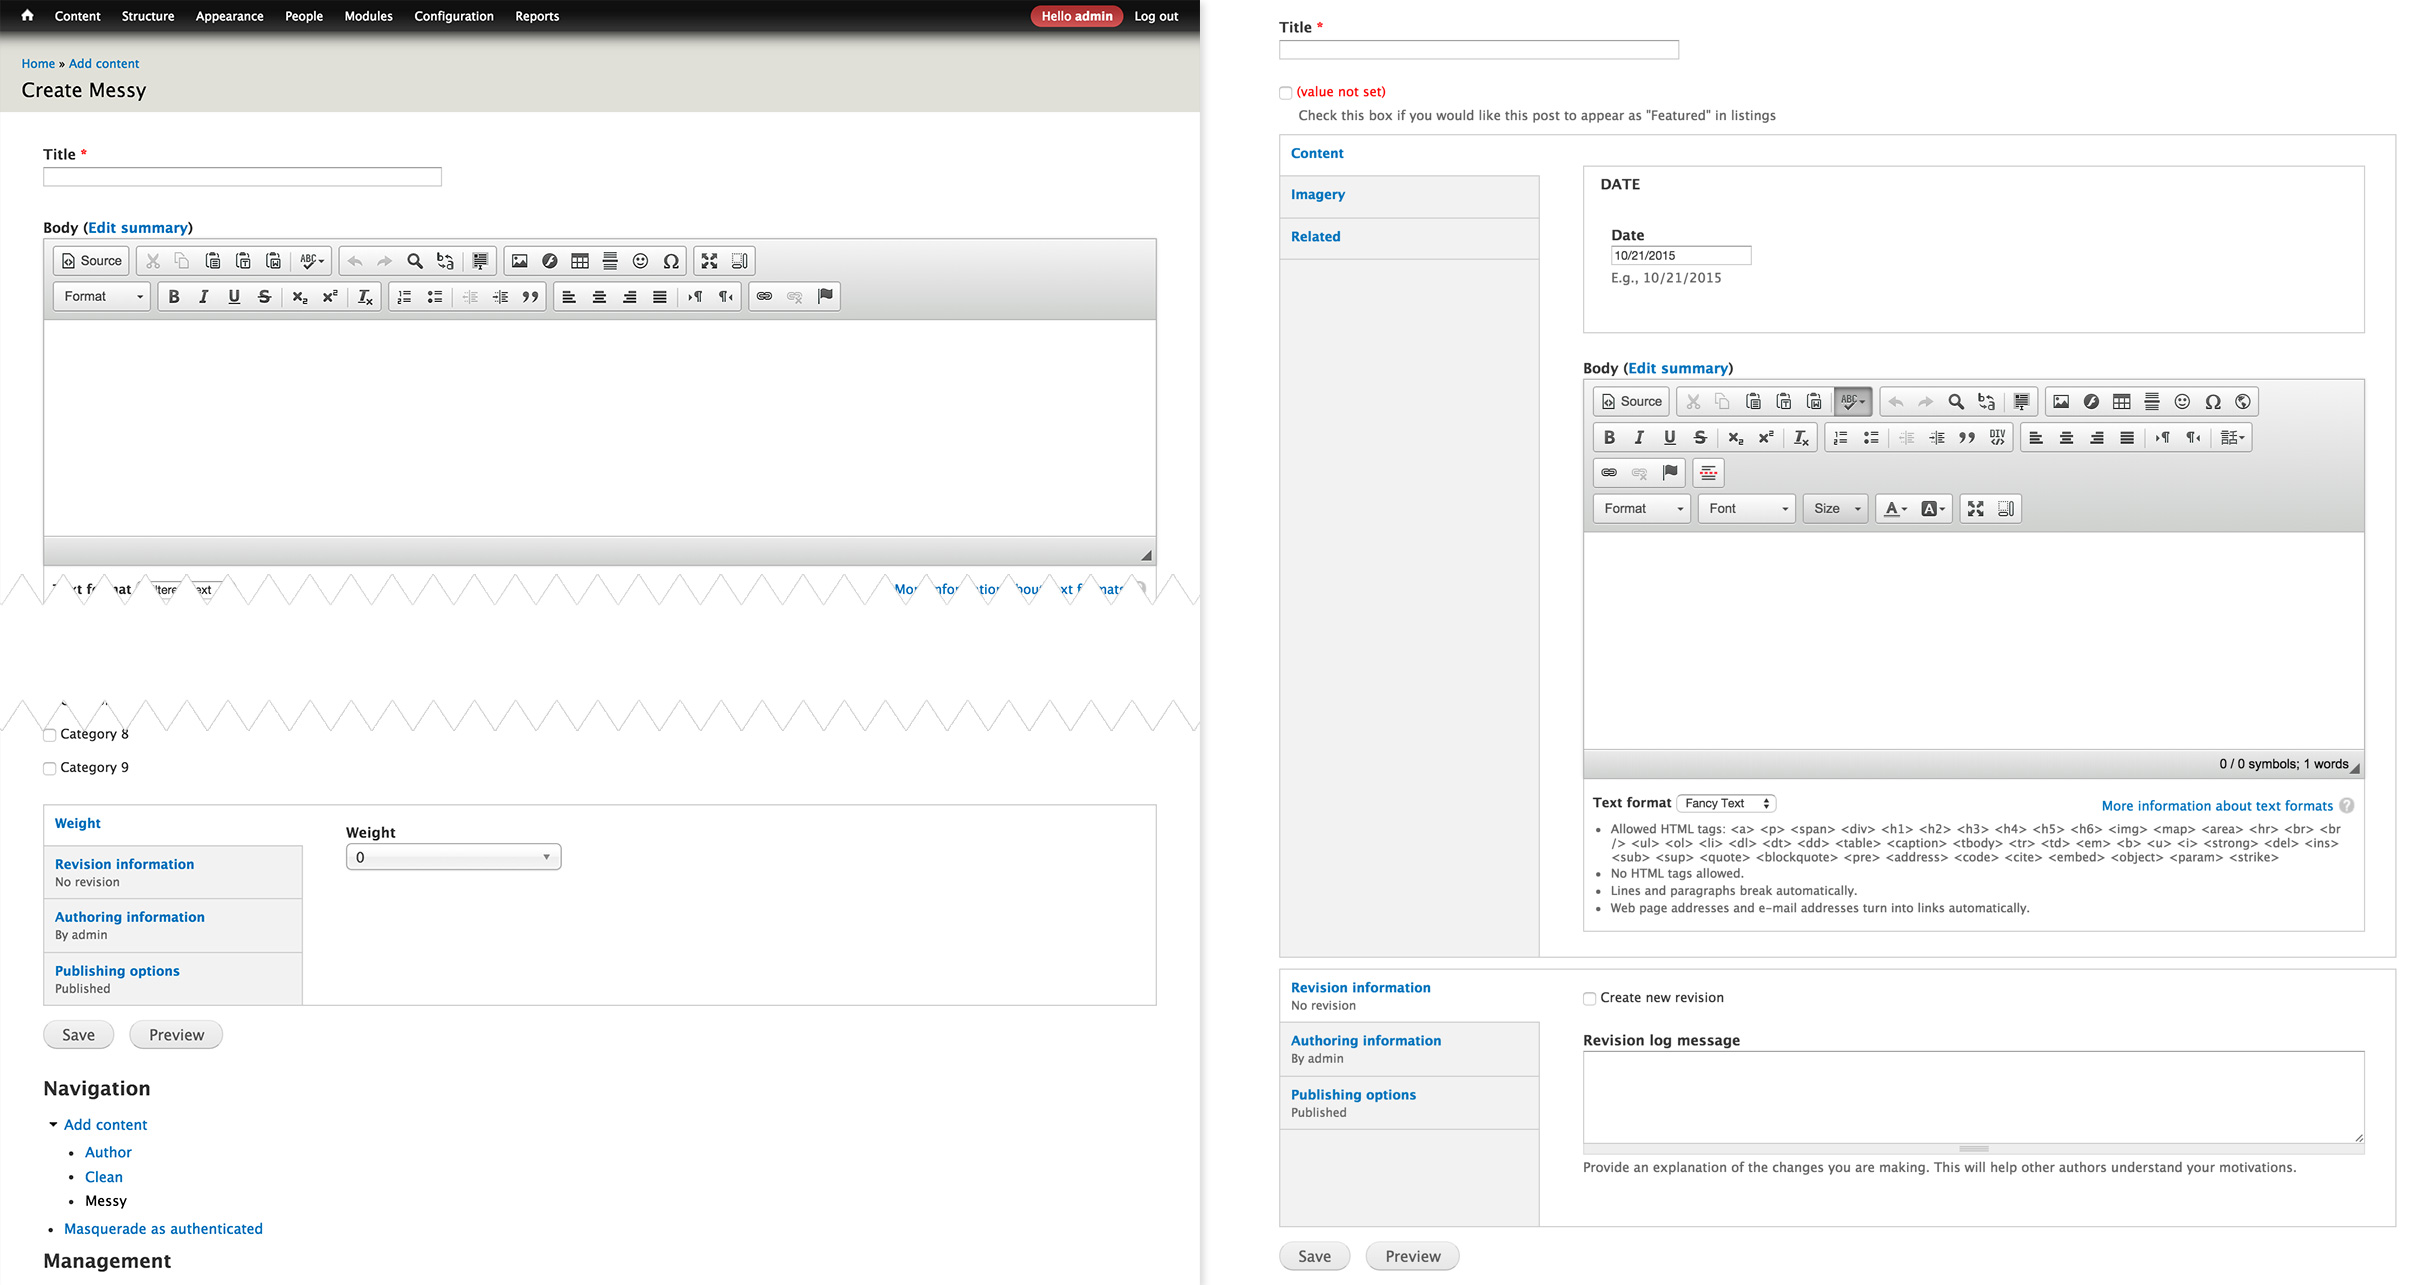Click Edit summary link in left Body

pos(138,228)
